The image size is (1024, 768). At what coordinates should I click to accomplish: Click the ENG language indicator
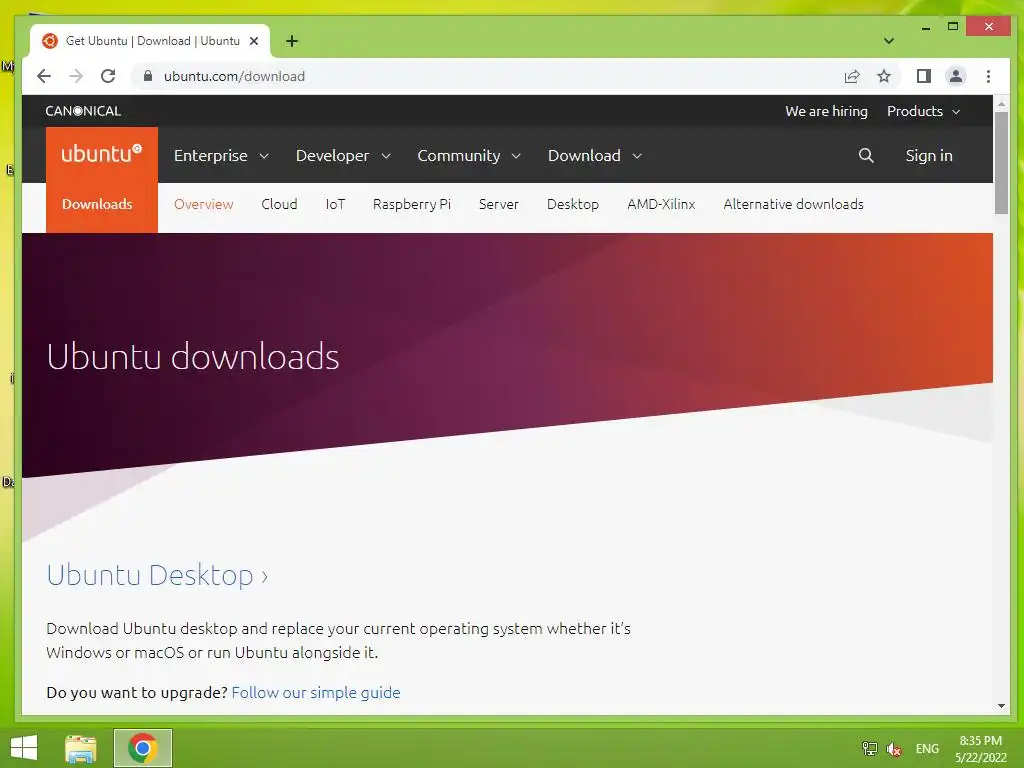coord(927,748)
